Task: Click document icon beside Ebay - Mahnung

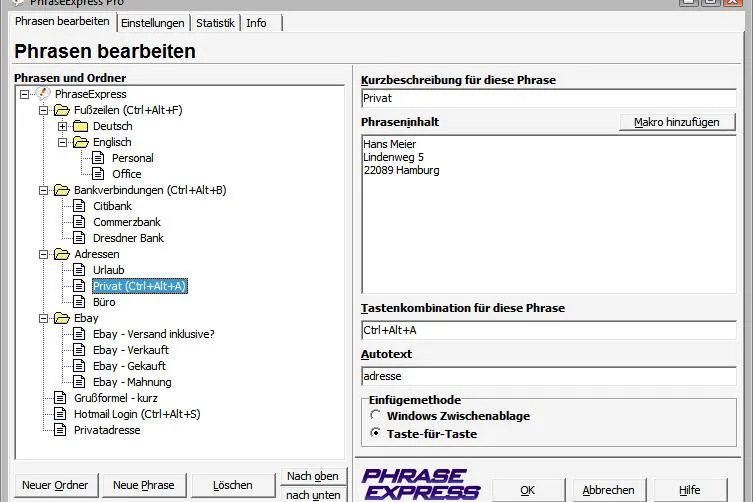Action: [79, 381]
